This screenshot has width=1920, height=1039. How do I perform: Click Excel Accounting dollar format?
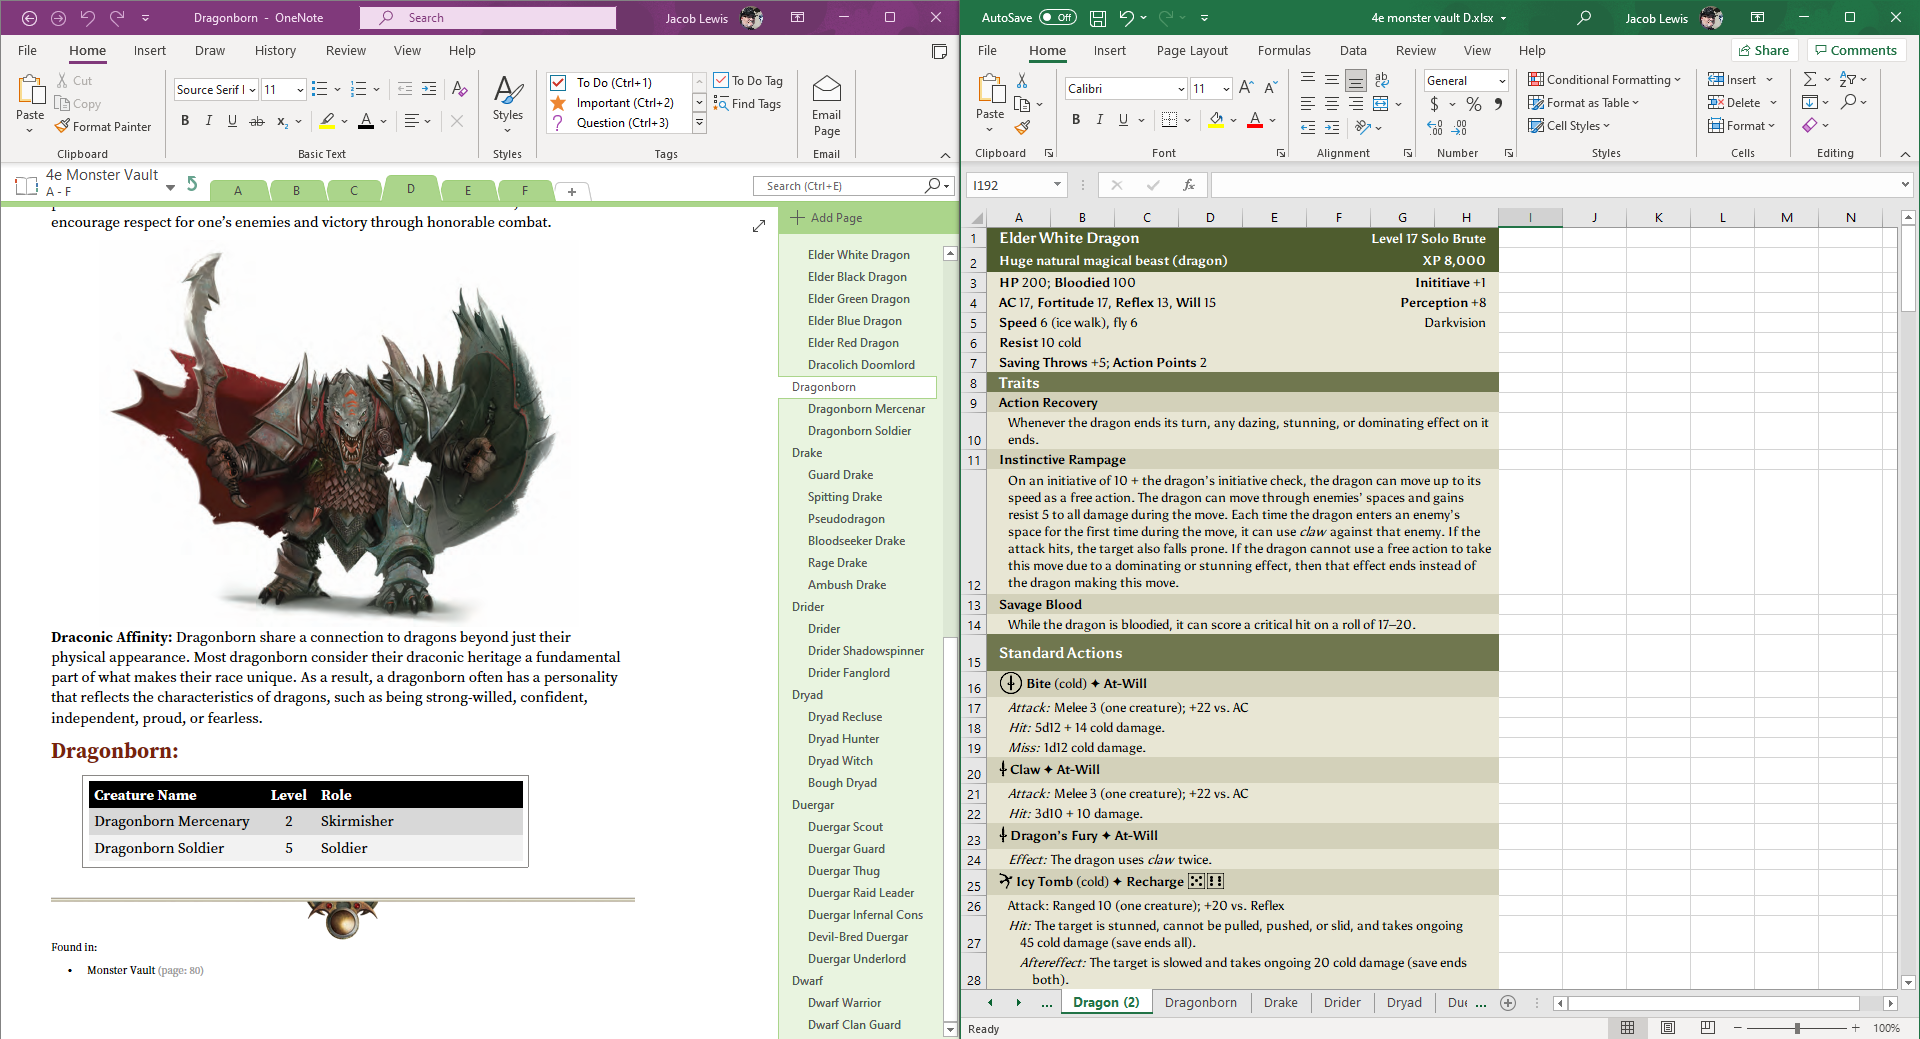(x=1434, y=104)
